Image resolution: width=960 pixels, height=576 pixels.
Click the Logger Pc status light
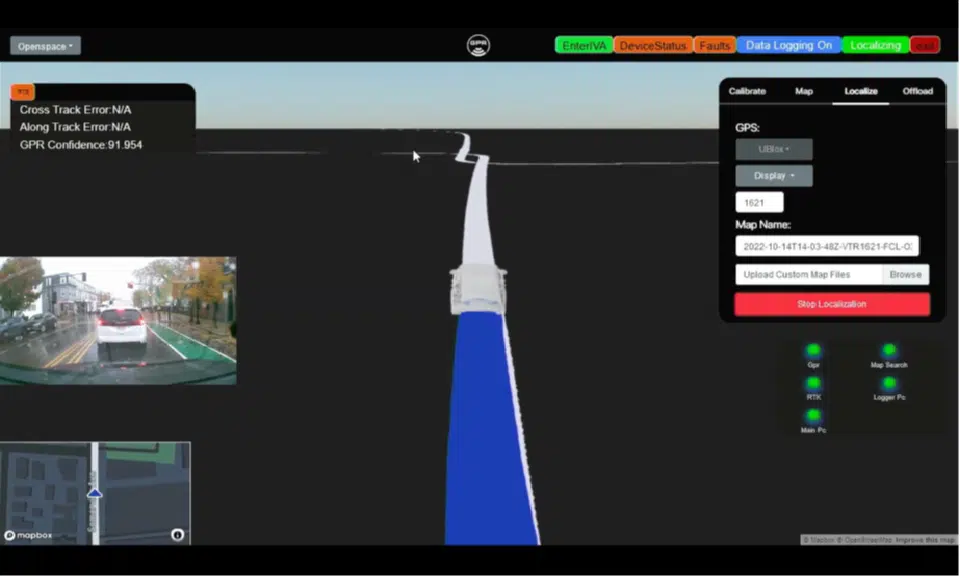(x=888, y=383)
